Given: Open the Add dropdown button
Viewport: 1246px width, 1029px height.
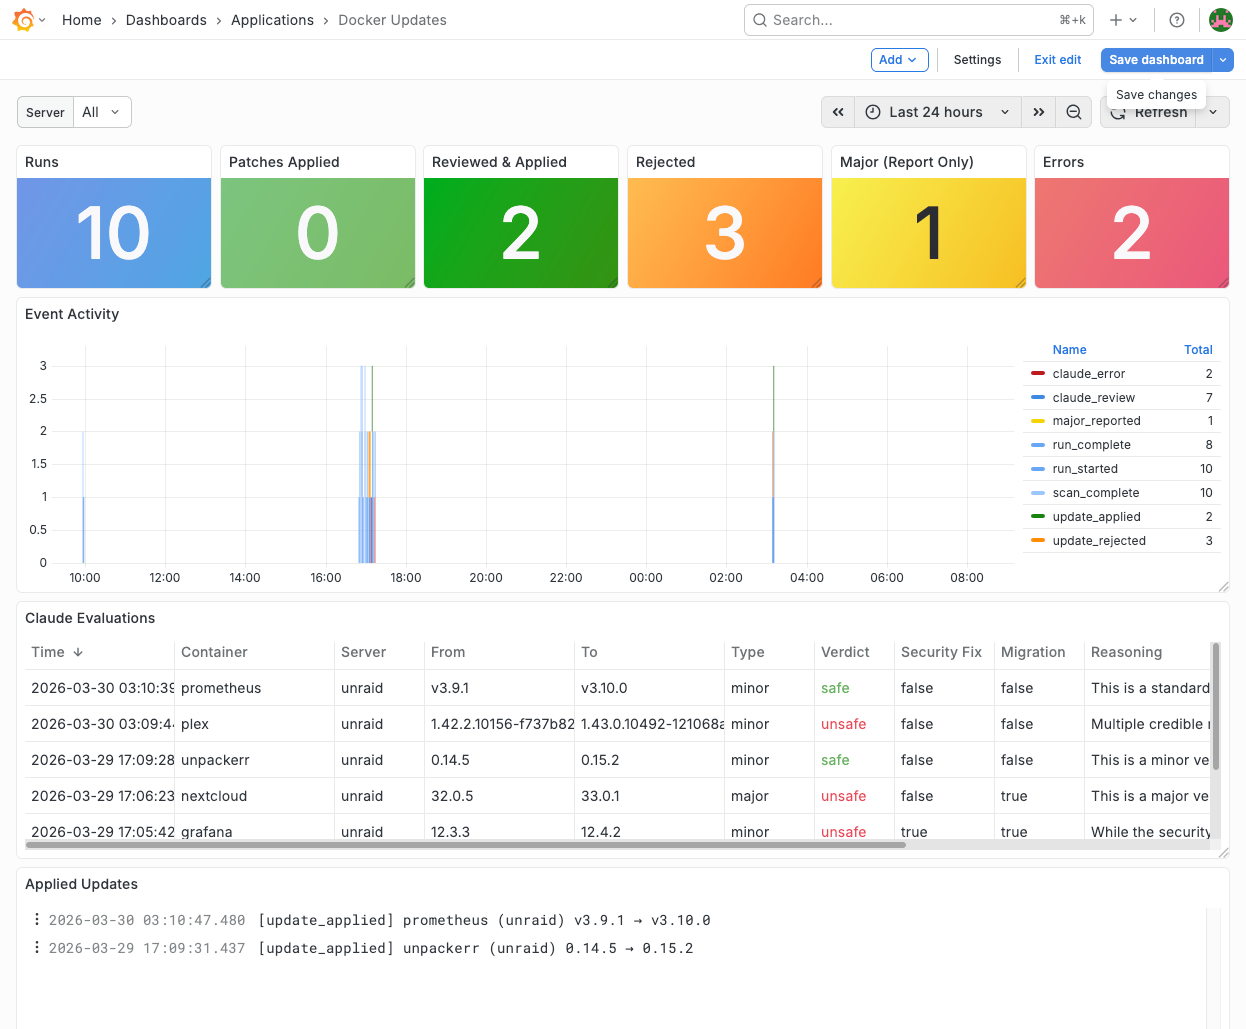Looking at the screenshot, I should 899,60.
